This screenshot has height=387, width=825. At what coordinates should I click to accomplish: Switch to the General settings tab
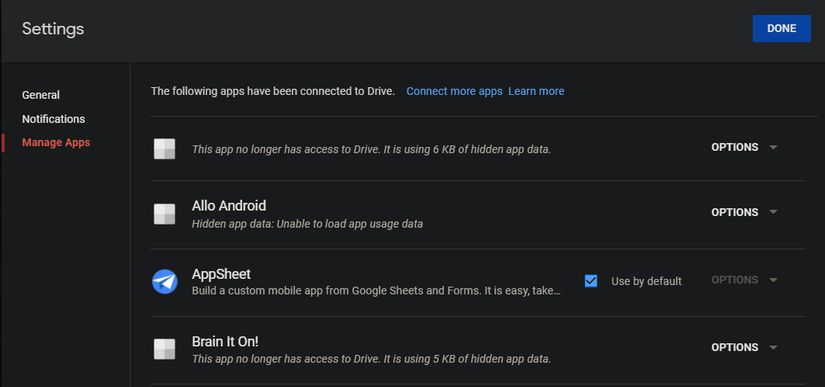point(41,95)
